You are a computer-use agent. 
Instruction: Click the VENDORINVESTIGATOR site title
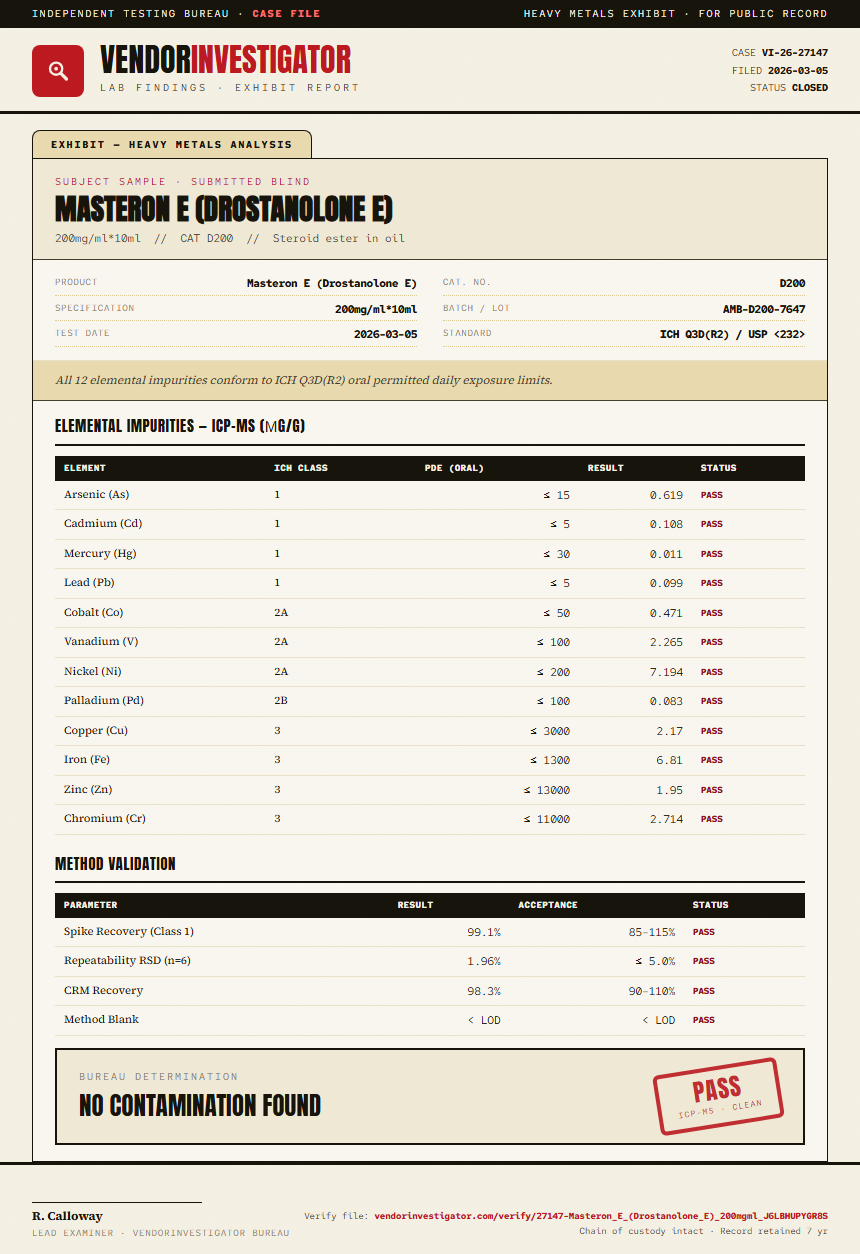tap(226, 60)
